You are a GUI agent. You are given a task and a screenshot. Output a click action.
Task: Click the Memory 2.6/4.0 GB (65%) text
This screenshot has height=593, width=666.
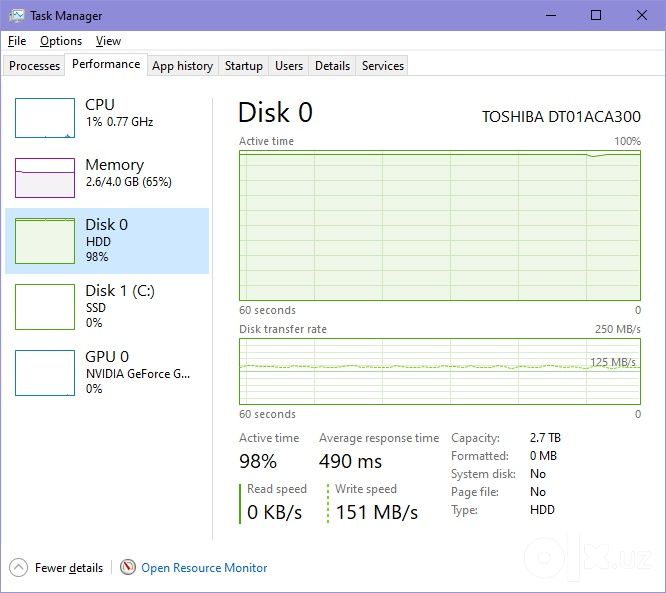[129, 182]
